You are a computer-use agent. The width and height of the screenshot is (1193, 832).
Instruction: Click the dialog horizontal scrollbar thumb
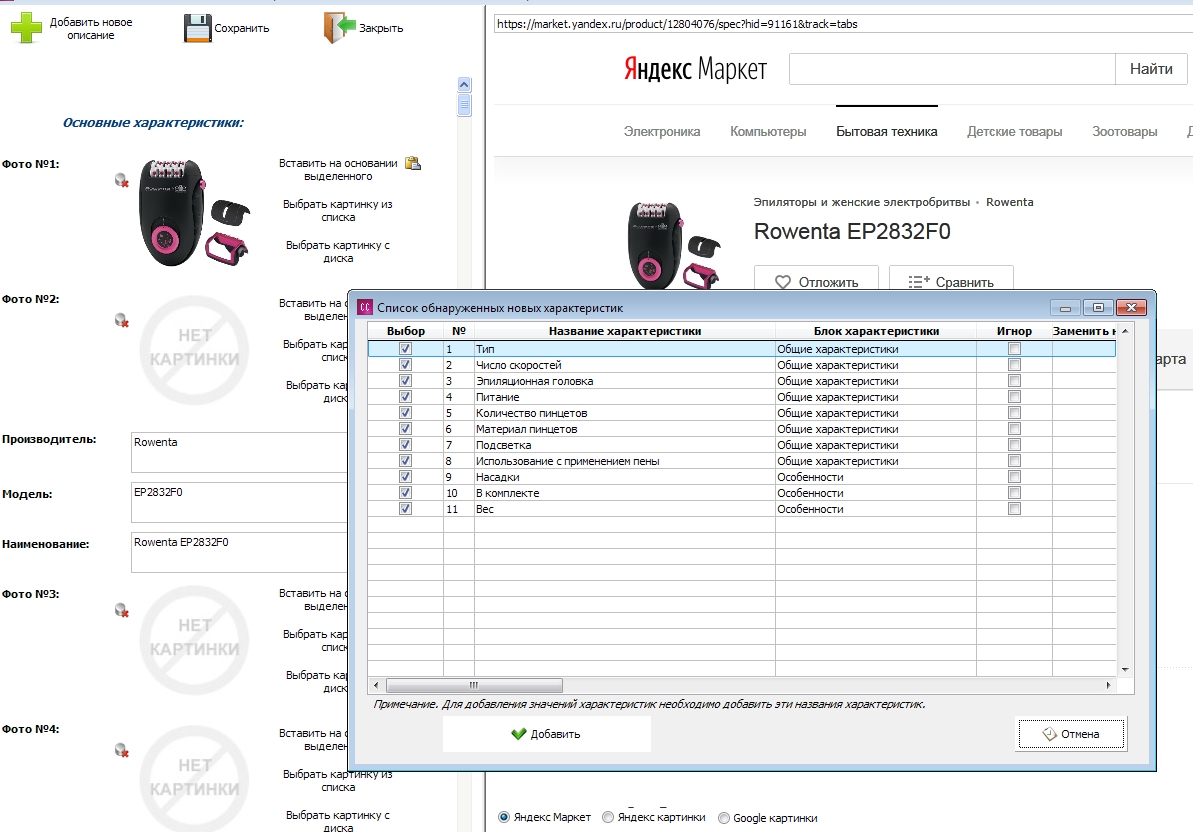click(474, 685)
